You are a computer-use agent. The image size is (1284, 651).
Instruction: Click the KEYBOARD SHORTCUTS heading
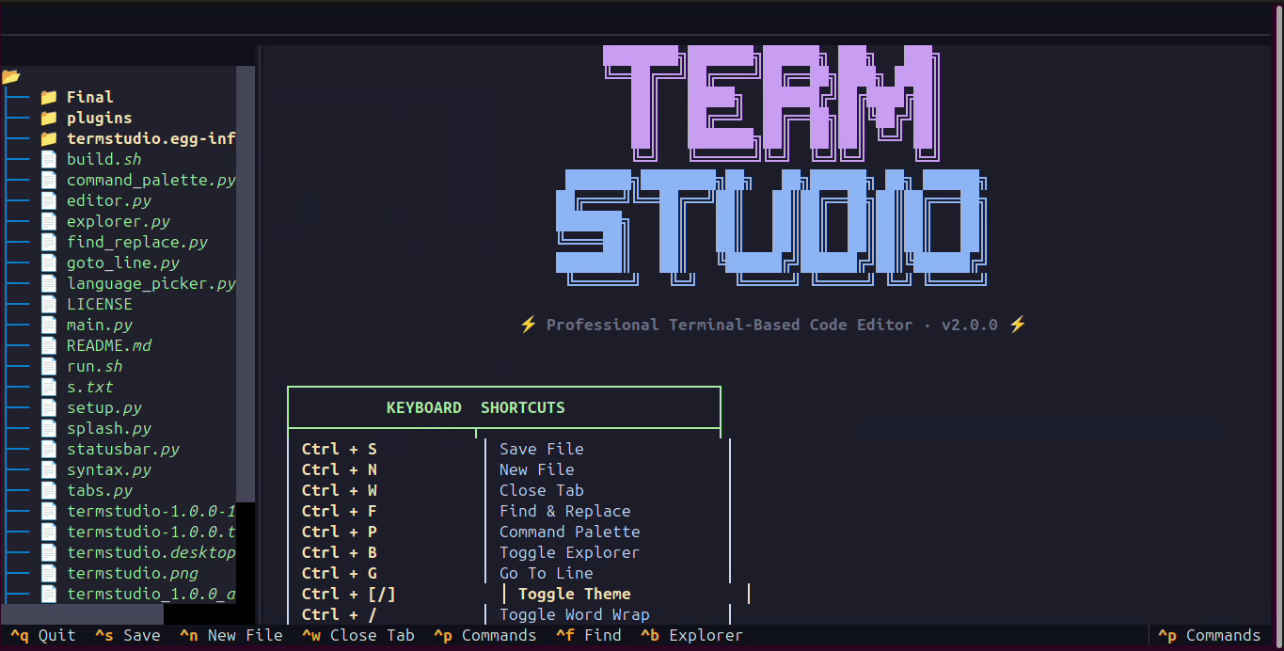[x=476, y=408]
